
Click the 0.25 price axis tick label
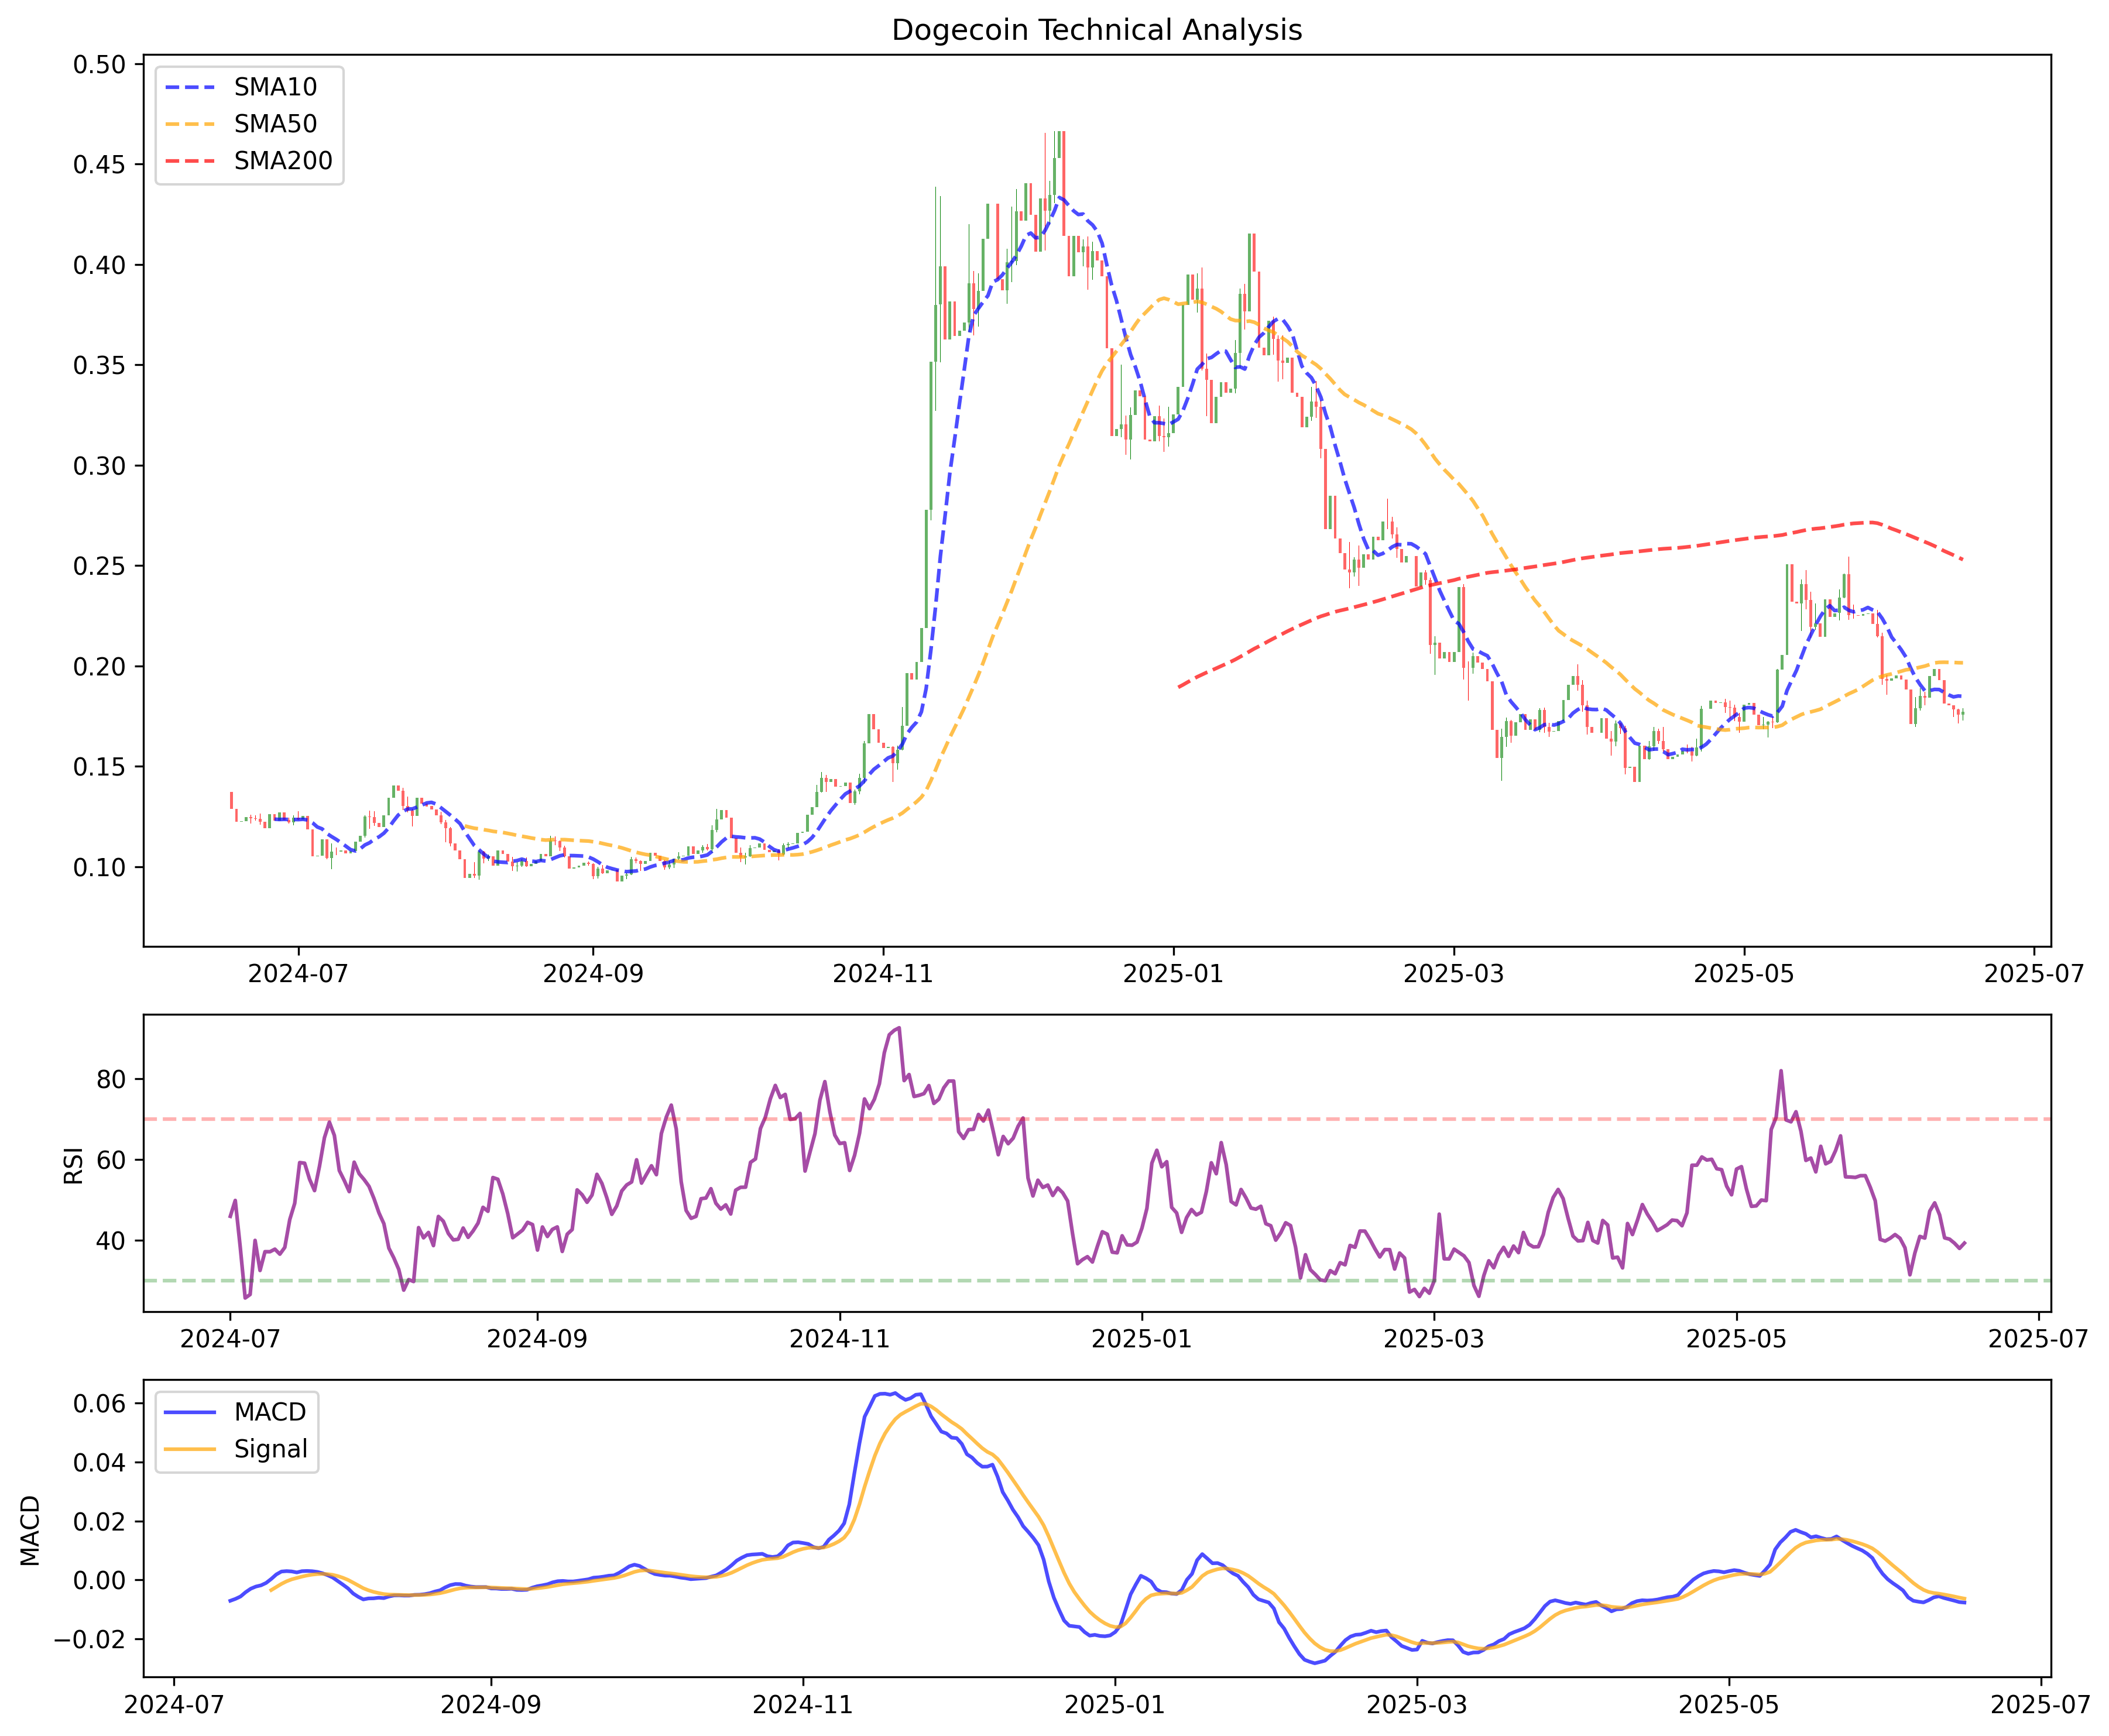[99, 566]
